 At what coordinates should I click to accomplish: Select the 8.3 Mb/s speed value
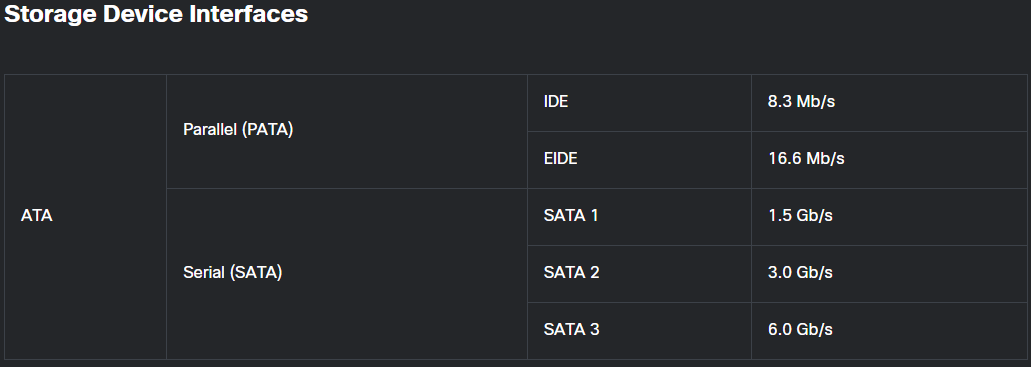802,102
